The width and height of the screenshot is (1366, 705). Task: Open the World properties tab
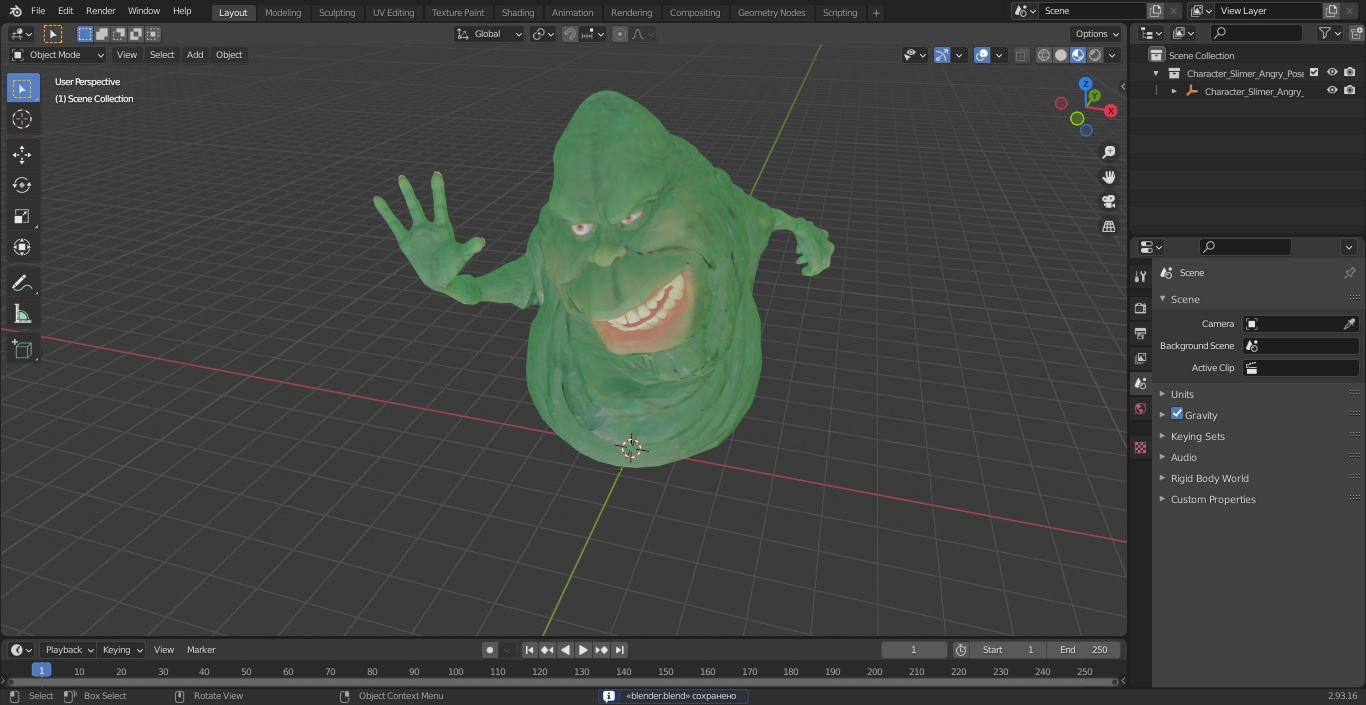(1140, 408)
